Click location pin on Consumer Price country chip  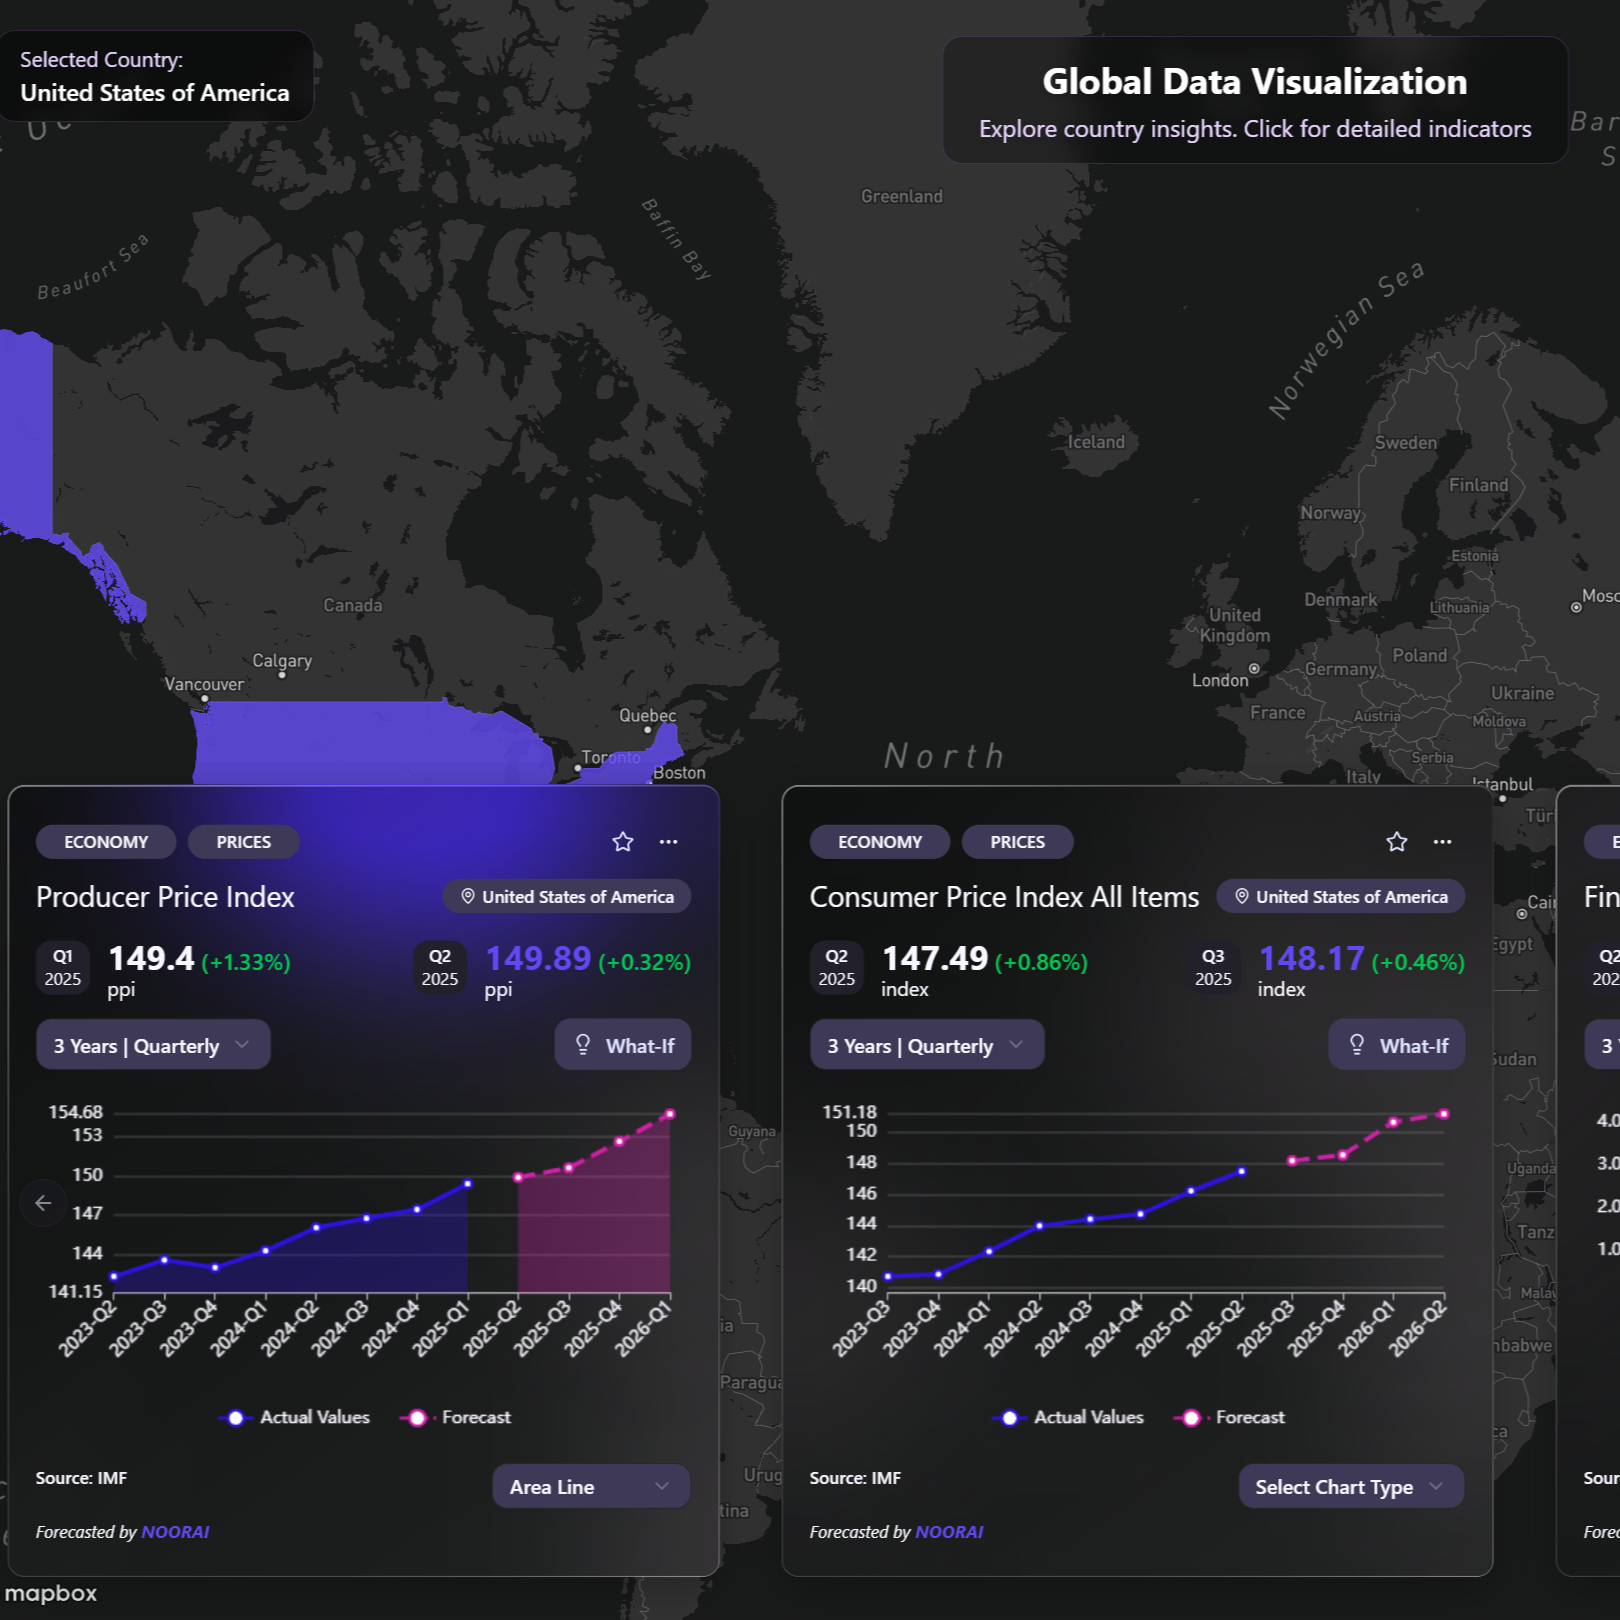1241,897
